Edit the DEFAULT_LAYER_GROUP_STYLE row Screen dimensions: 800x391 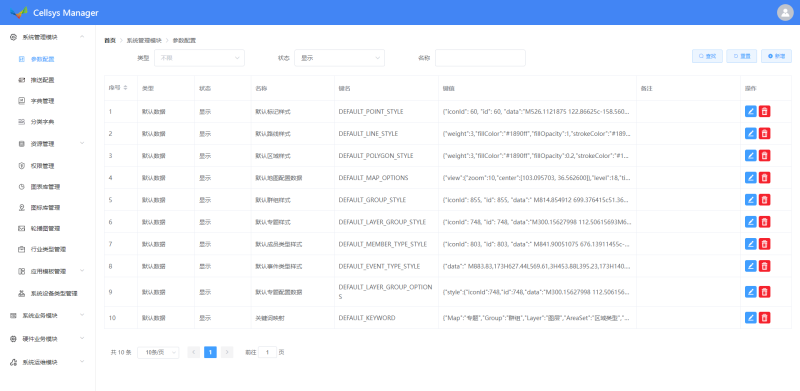[x=751, y=222]
